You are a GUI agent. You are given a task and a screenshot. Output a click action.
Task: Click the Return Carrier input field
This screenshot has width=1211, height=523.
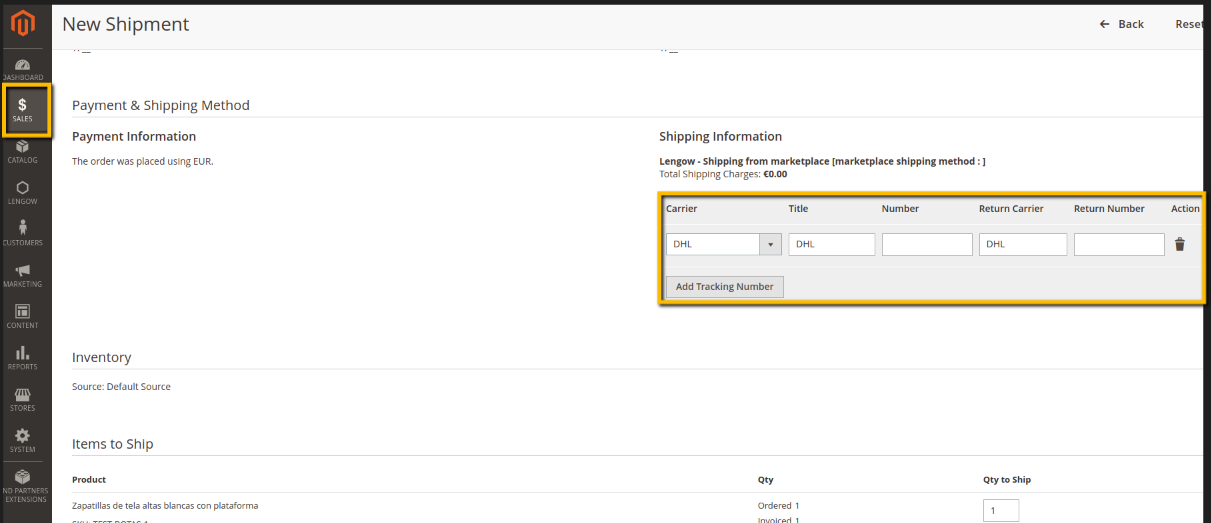pos(1022,244)
